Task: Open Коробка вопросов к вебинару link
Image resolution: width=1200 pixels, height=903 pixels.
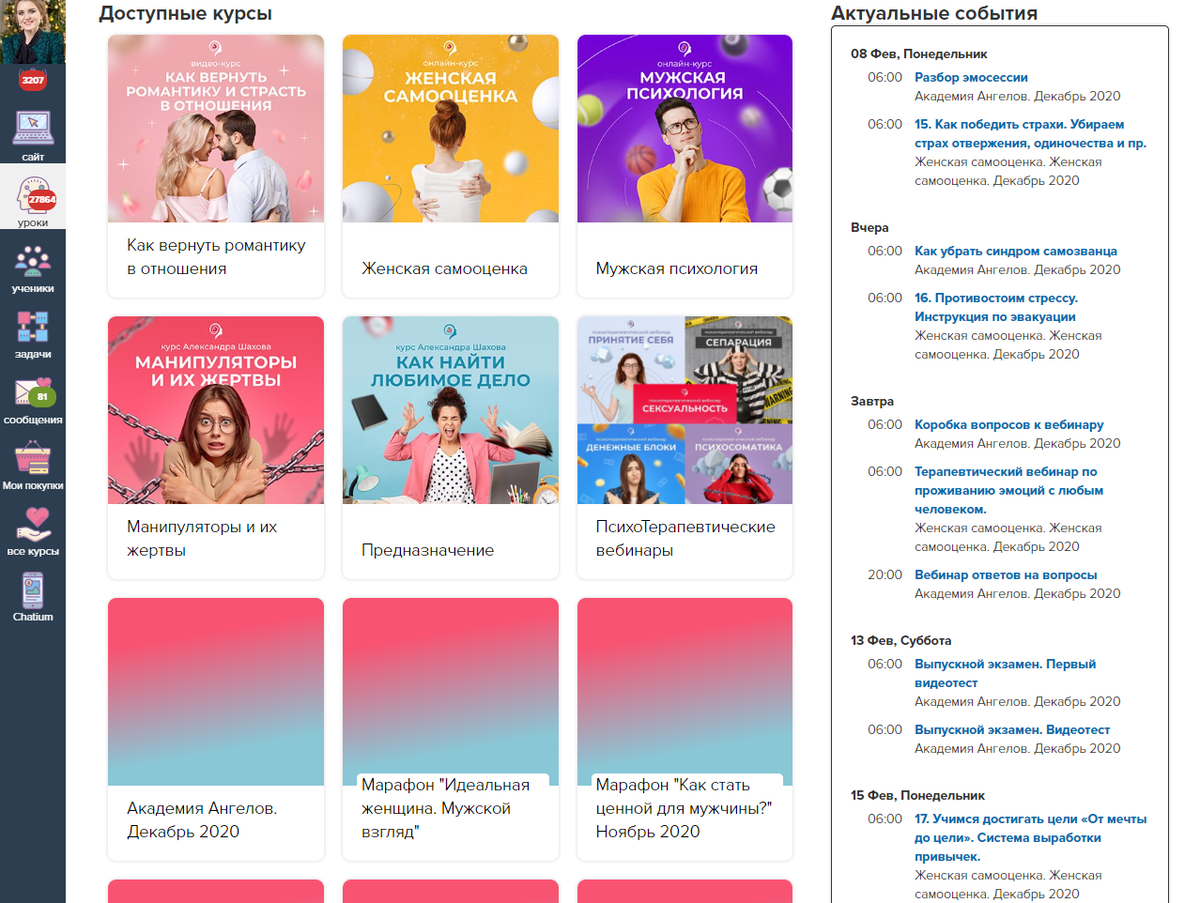Action: (x=1008, y=424)
